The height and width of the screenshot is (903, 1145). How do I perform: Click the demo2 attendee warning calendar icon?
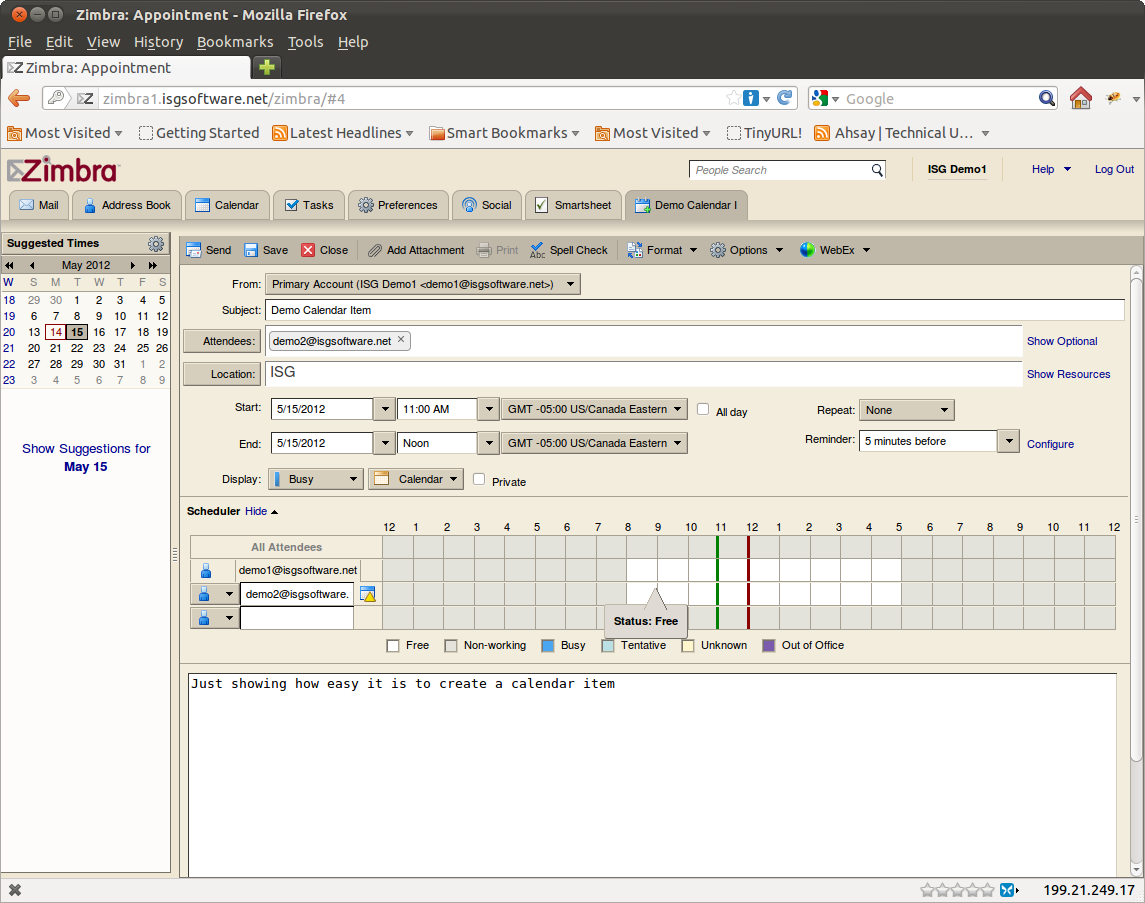(x=368, y=594)
